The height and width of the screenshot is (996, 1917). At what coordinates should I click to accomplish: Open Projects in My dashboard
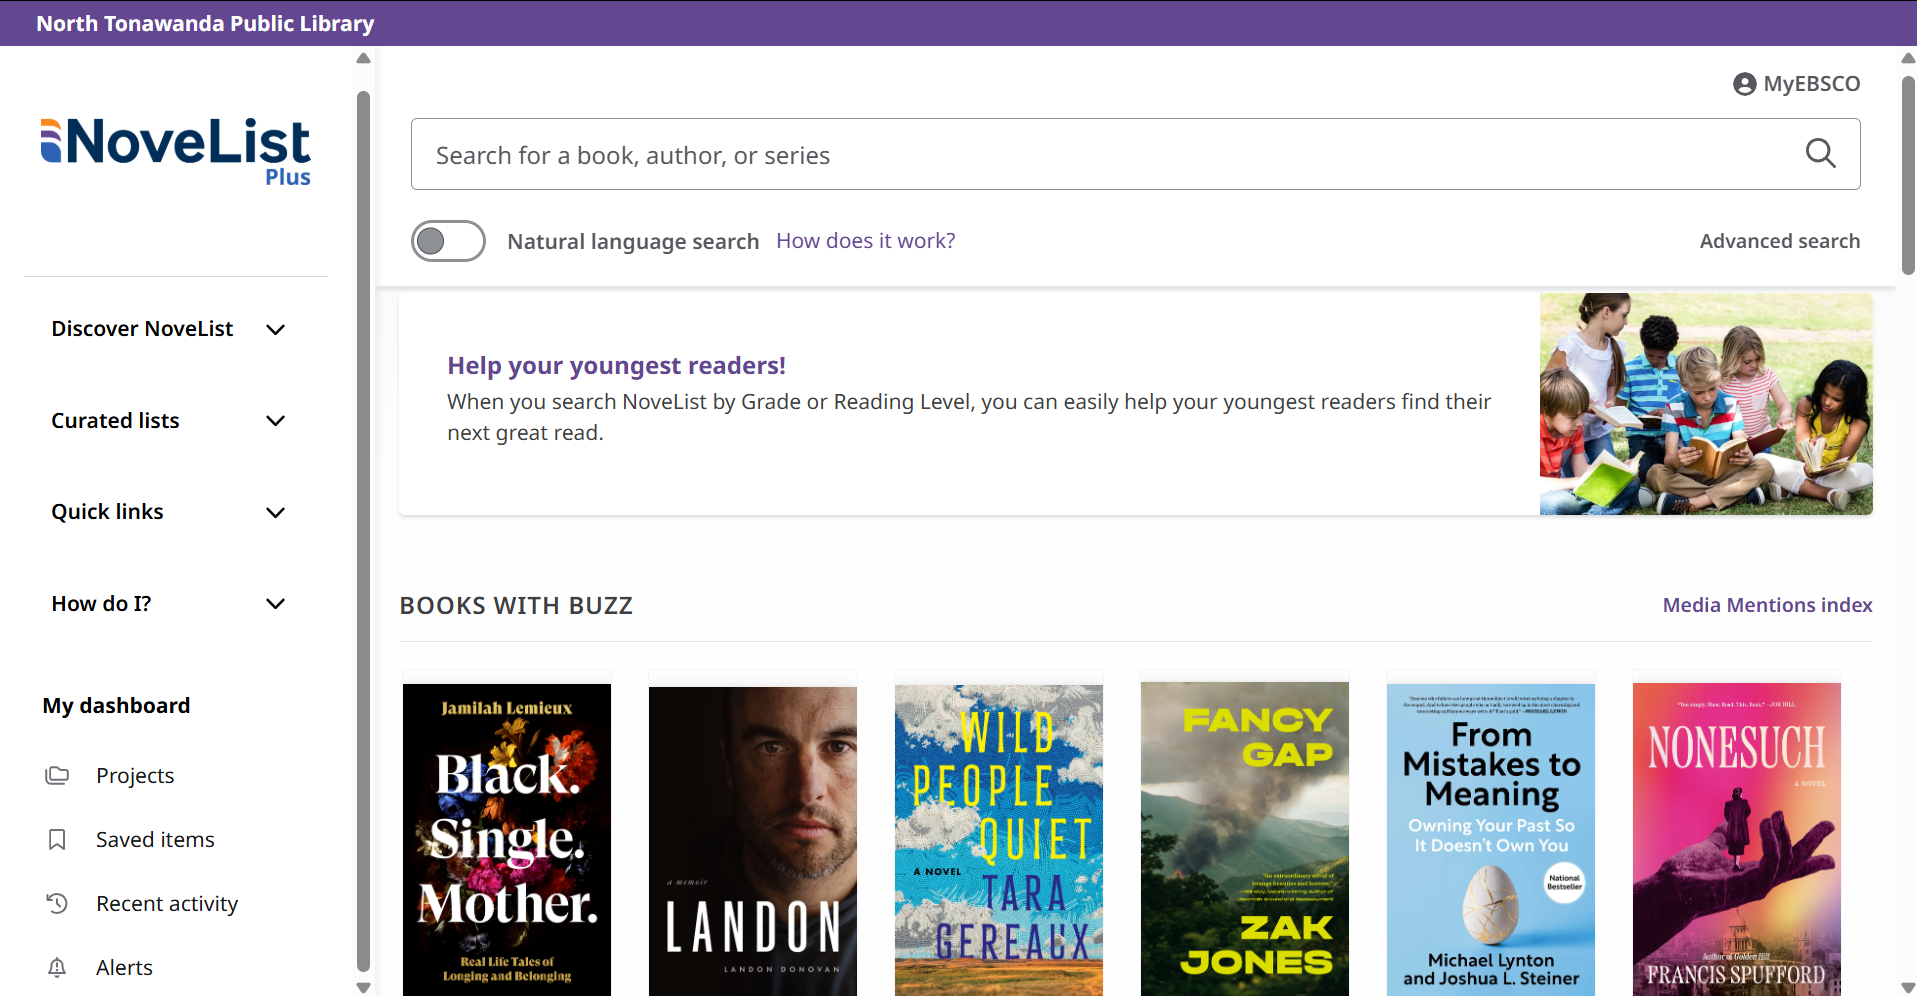tap(135, 775)
